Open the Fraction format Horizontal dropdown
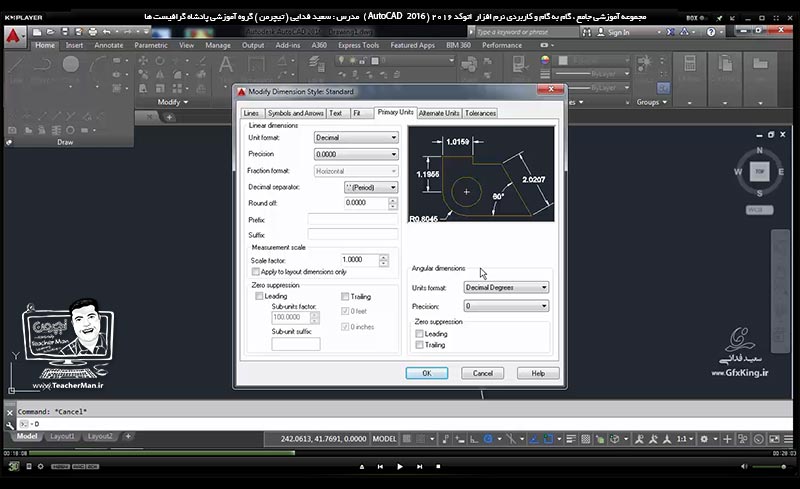 [x=356, y=171]
